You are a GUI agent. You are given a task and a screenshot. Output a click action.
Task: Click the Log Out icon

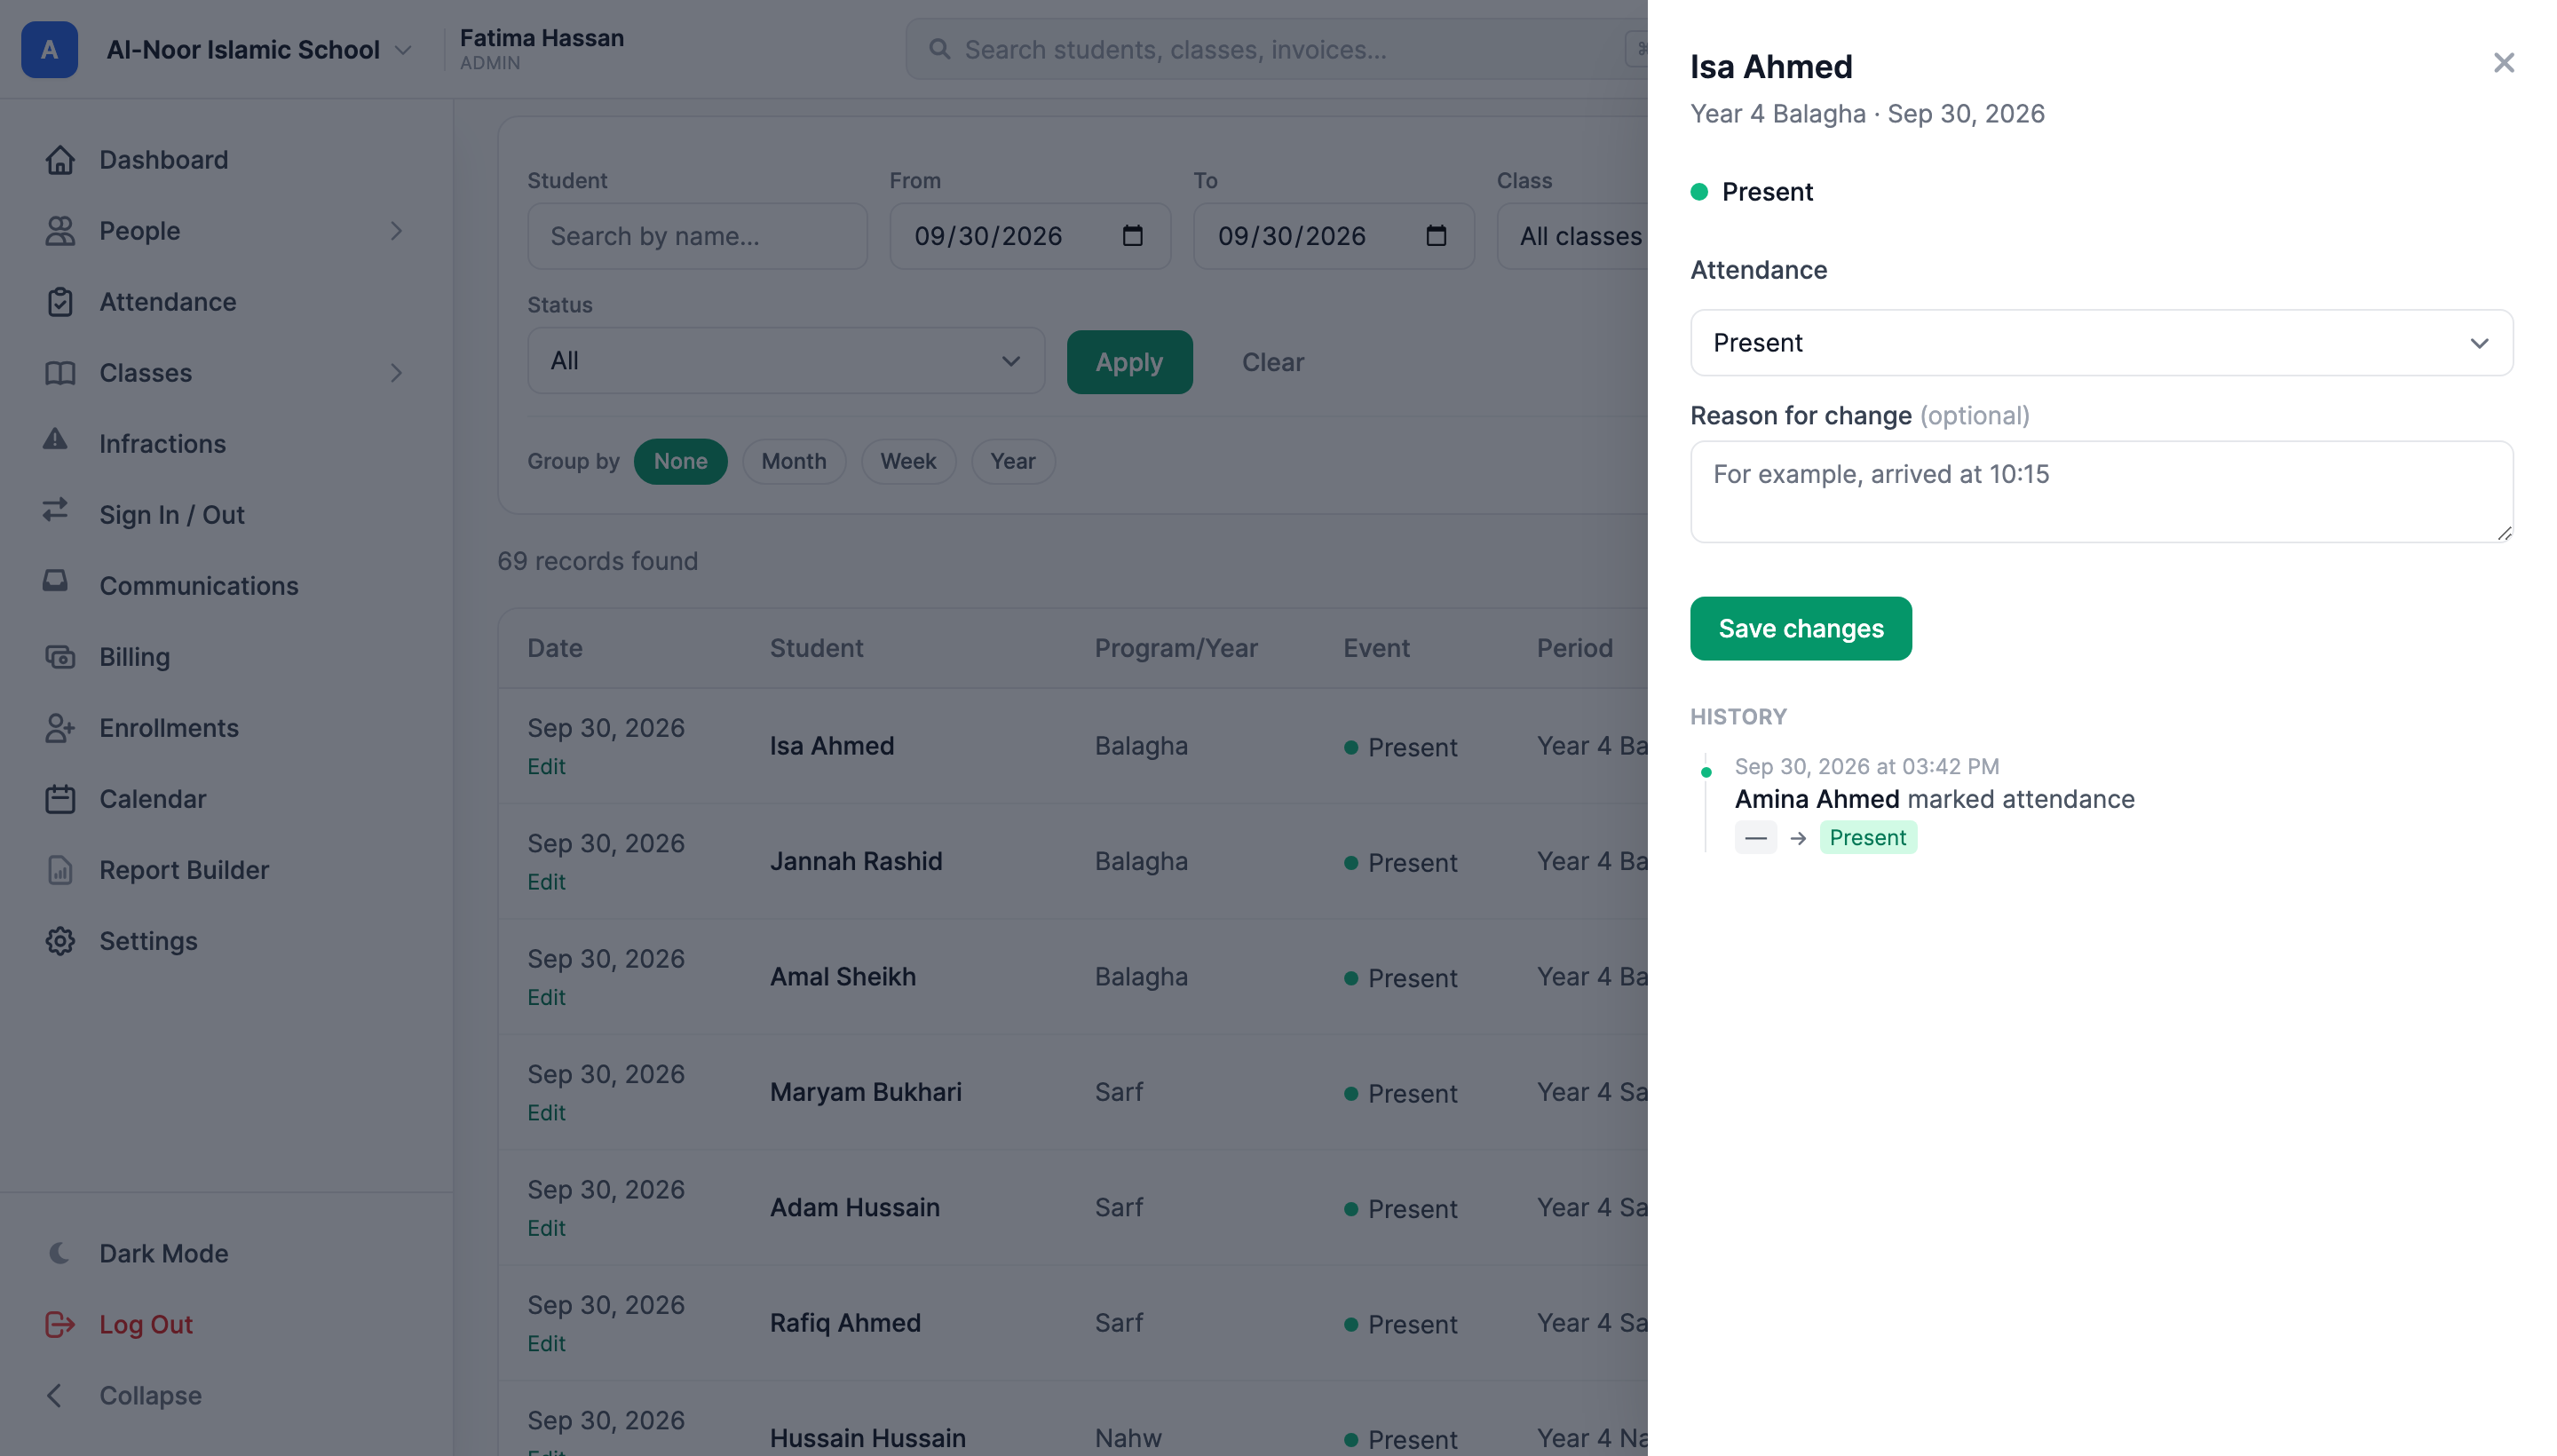(x=60, y=1324)
